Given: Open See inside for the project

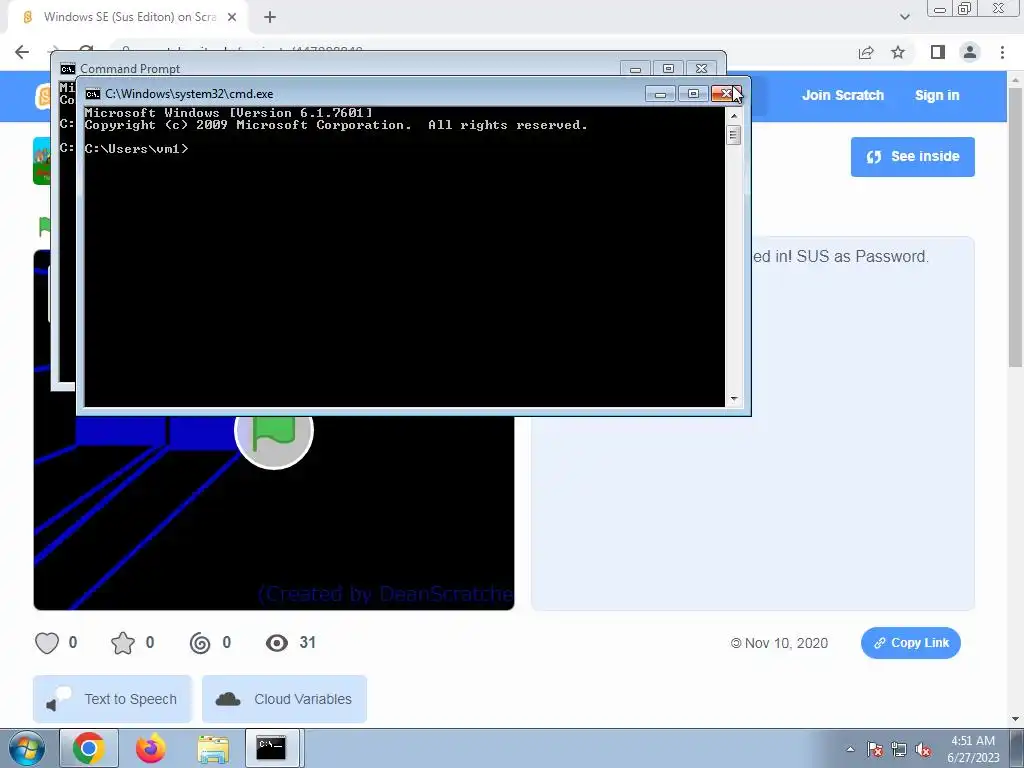Looking at the screenshot, I should coord(912,157).
